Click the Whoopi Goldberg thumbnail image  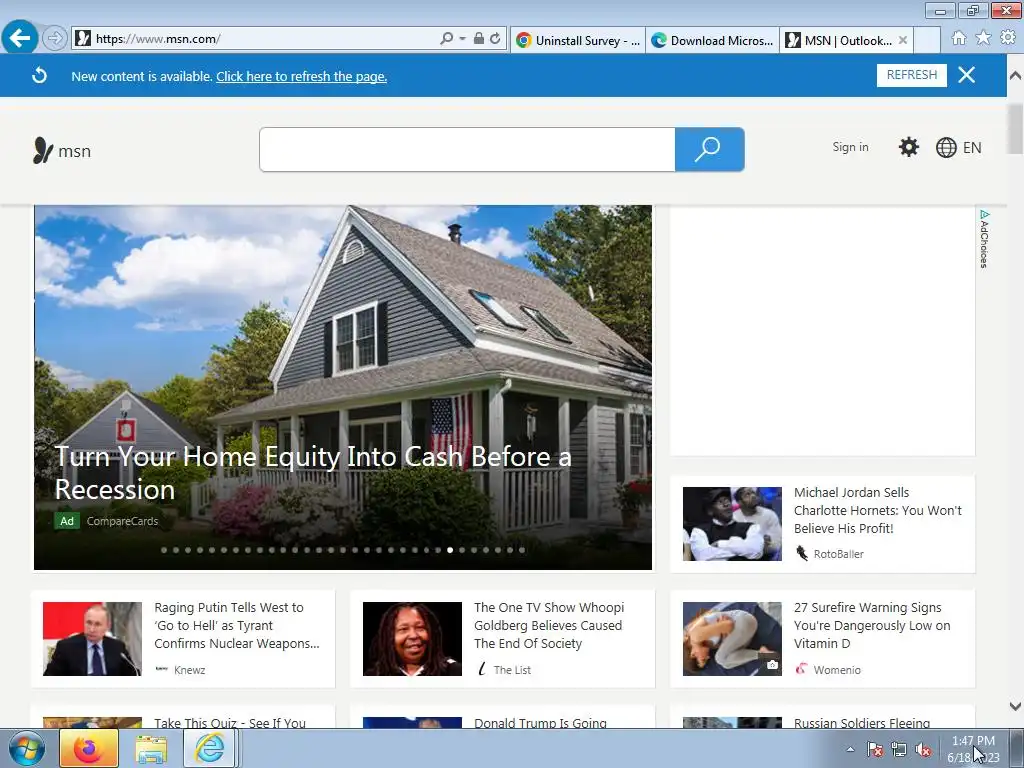[412, 639]
